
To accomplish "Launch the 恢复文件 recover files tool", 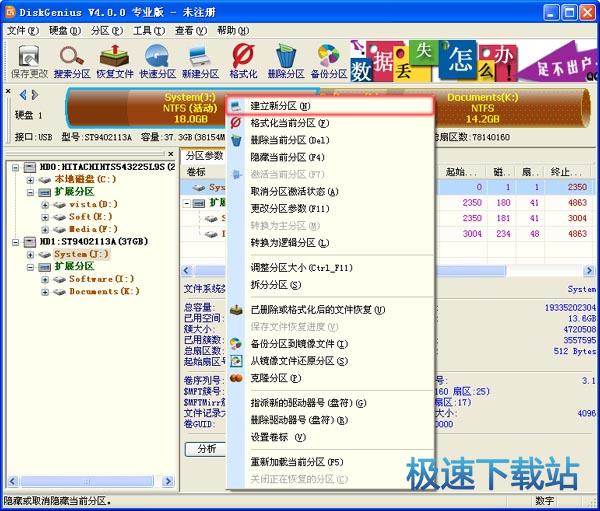I will tap(114, 61).
